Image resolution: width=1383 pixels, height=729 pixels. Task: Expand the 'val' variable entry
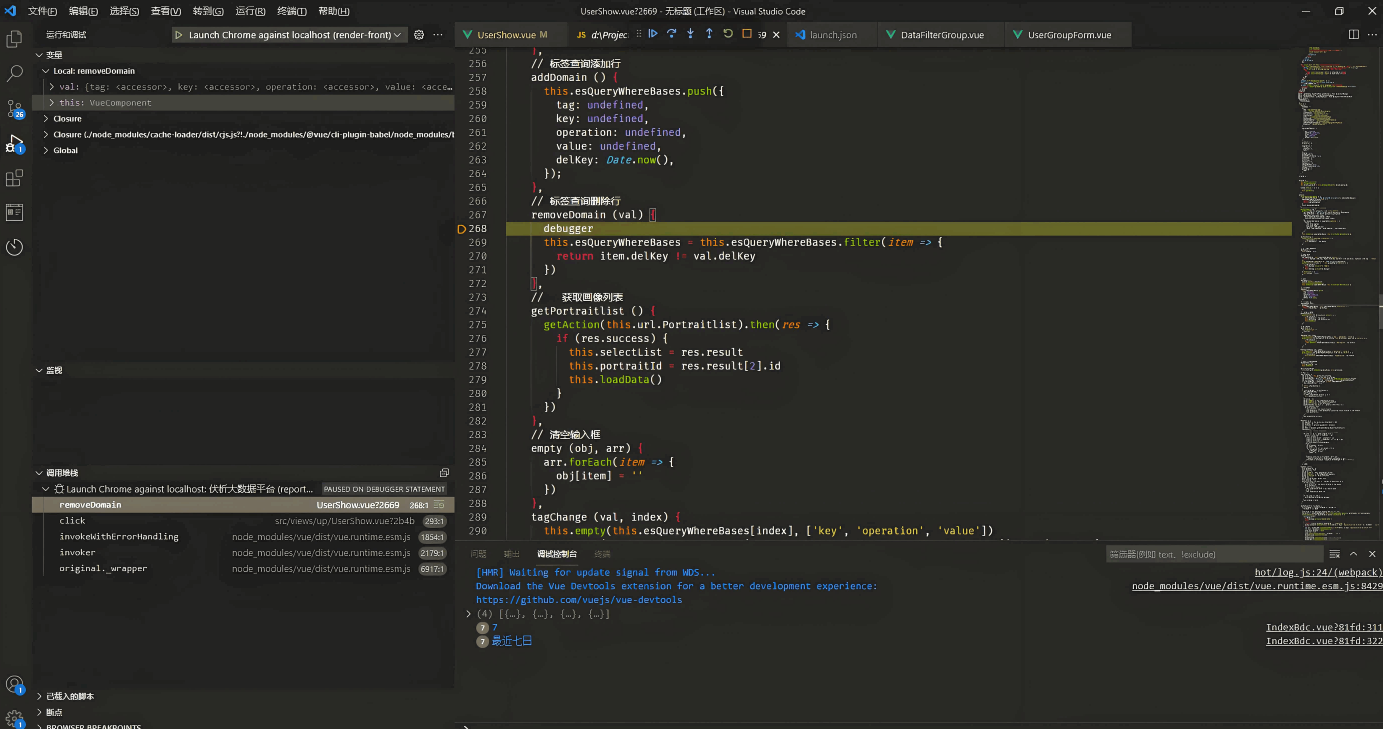point(52,87)
